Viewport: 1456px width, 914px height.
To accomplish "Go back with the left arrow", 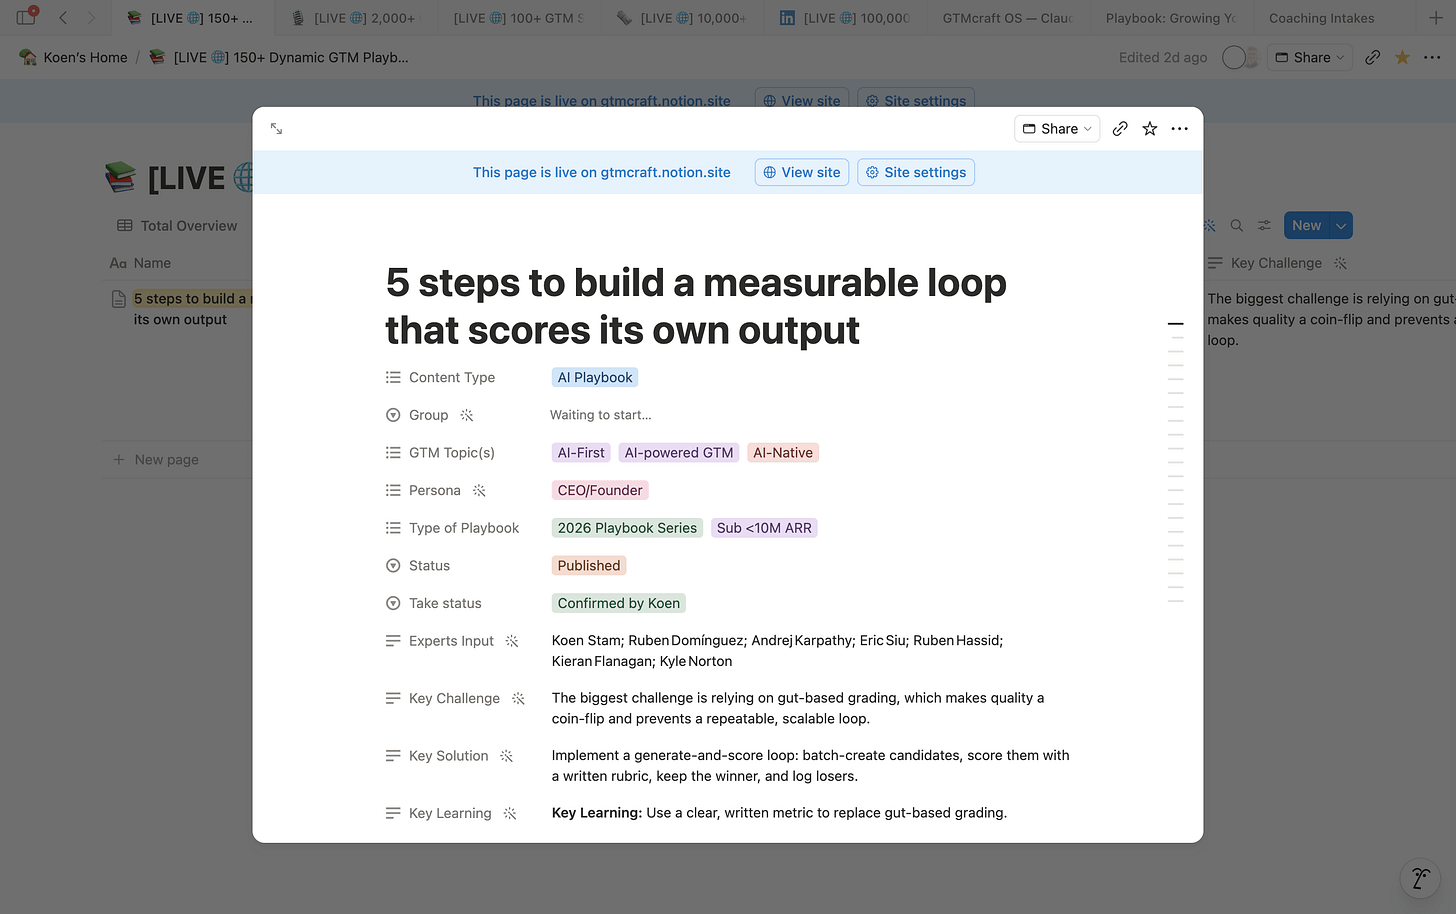I will [x=63, y=18].
